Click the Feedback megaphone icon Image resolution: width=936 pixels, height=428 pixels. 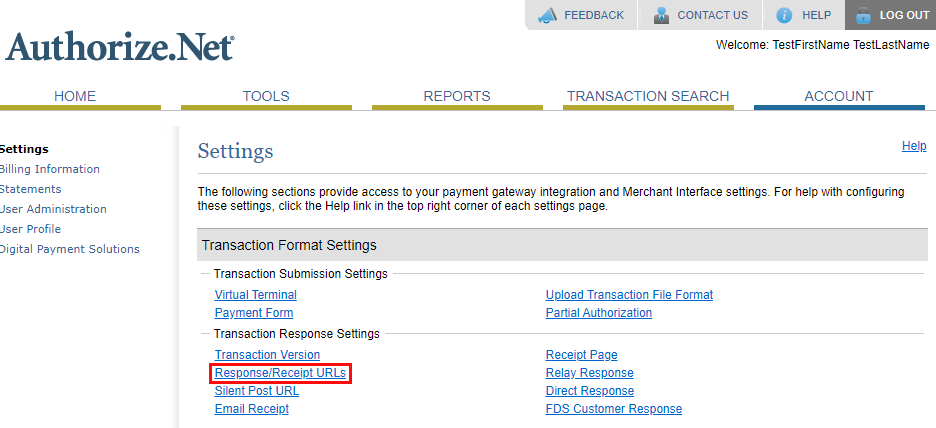pos(547,16)
